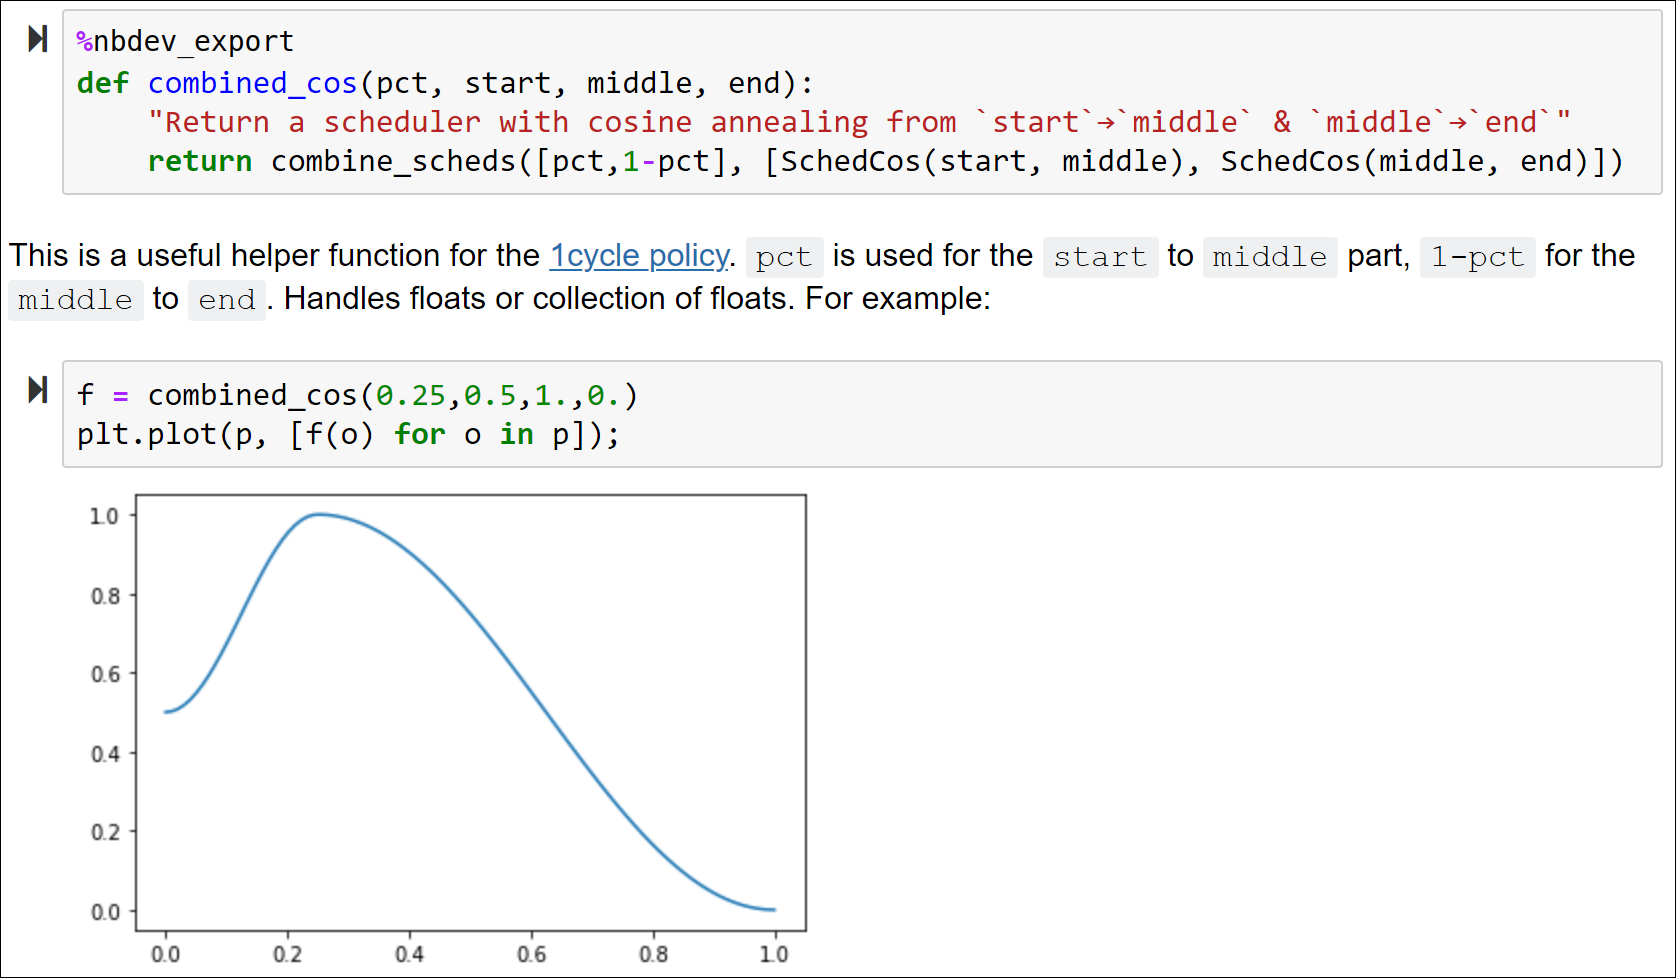Click the cosine schedule plot output
This screenshot has width=1676, height=978.
[447, 730]
